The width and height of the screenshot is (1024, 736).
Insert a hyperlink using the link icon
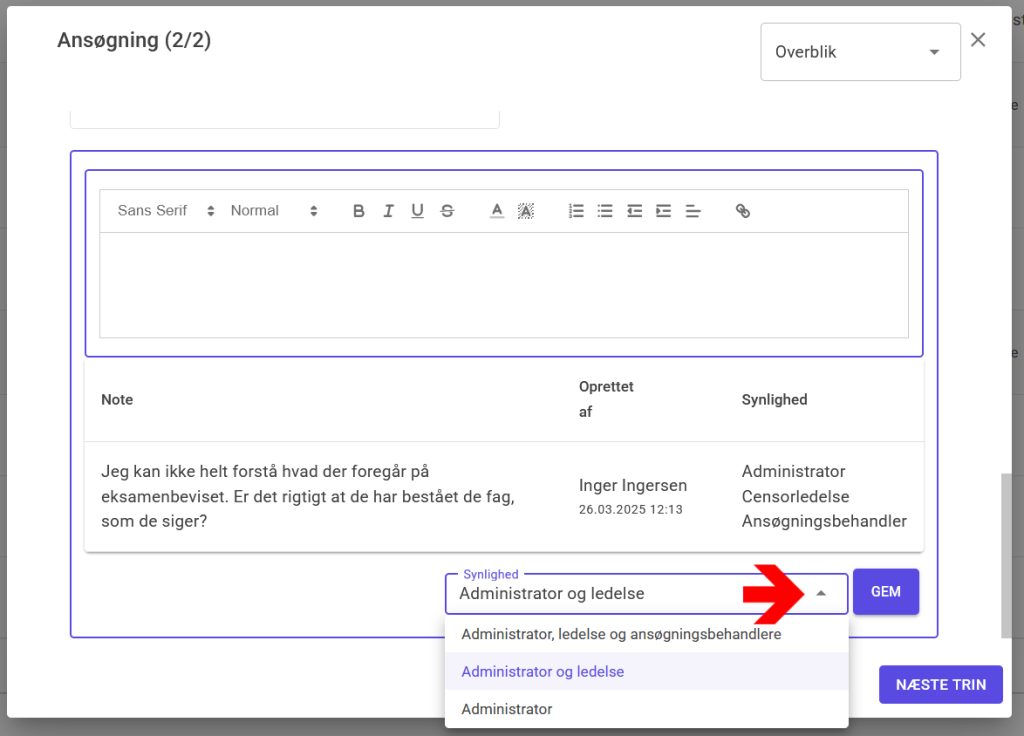tap(743, 211)
